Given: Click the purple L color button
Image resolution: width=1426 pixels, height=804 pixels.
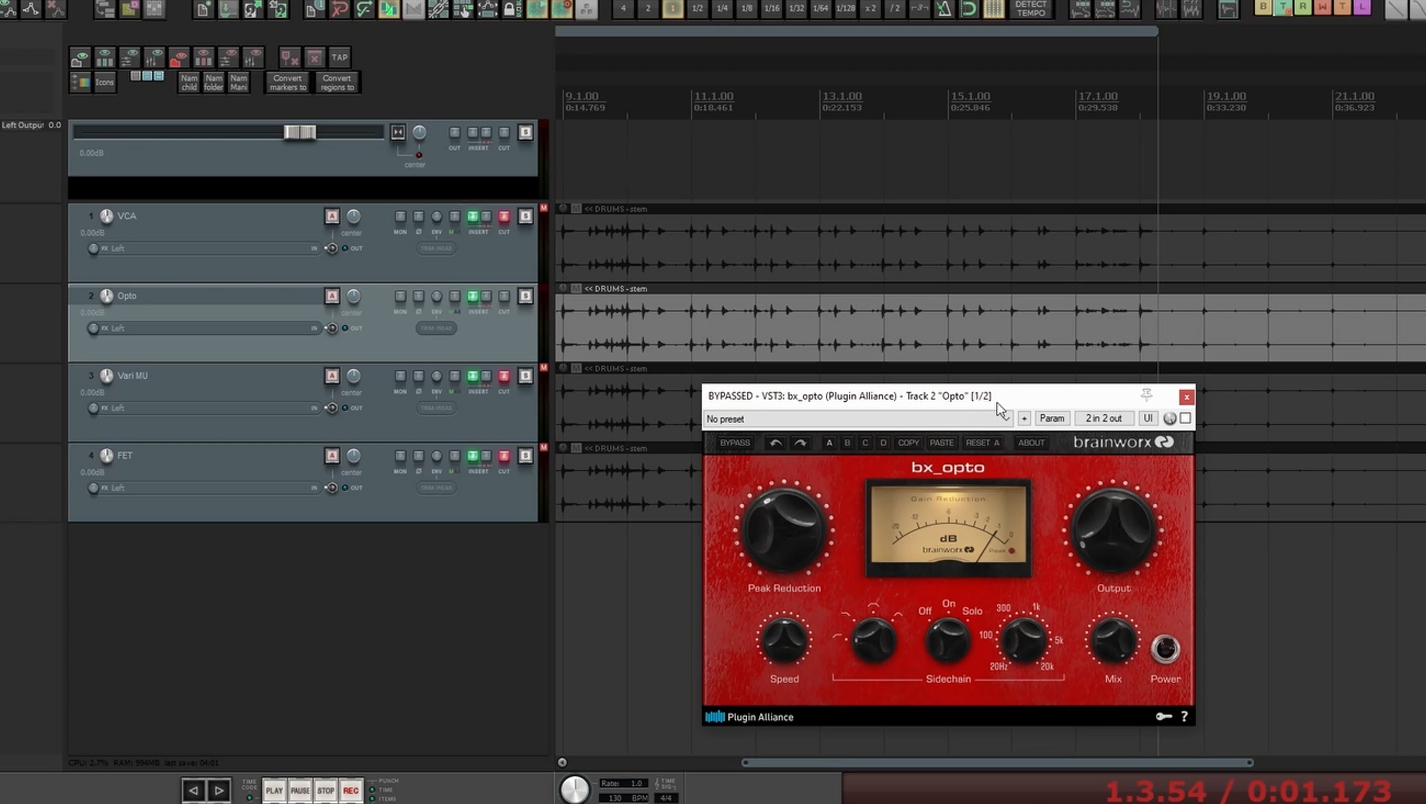Looking at the screenshot, I should click(1361, 7).
